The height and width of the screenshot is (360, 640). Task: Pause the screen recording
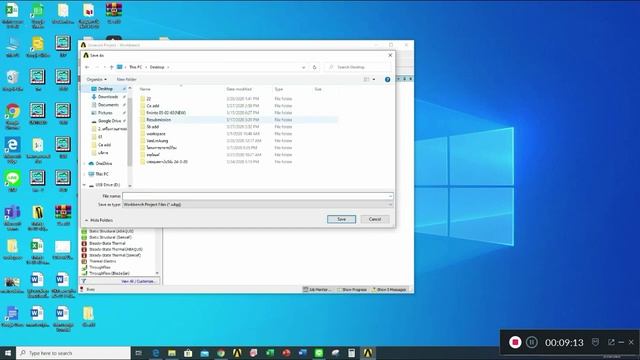pos(531,342)
